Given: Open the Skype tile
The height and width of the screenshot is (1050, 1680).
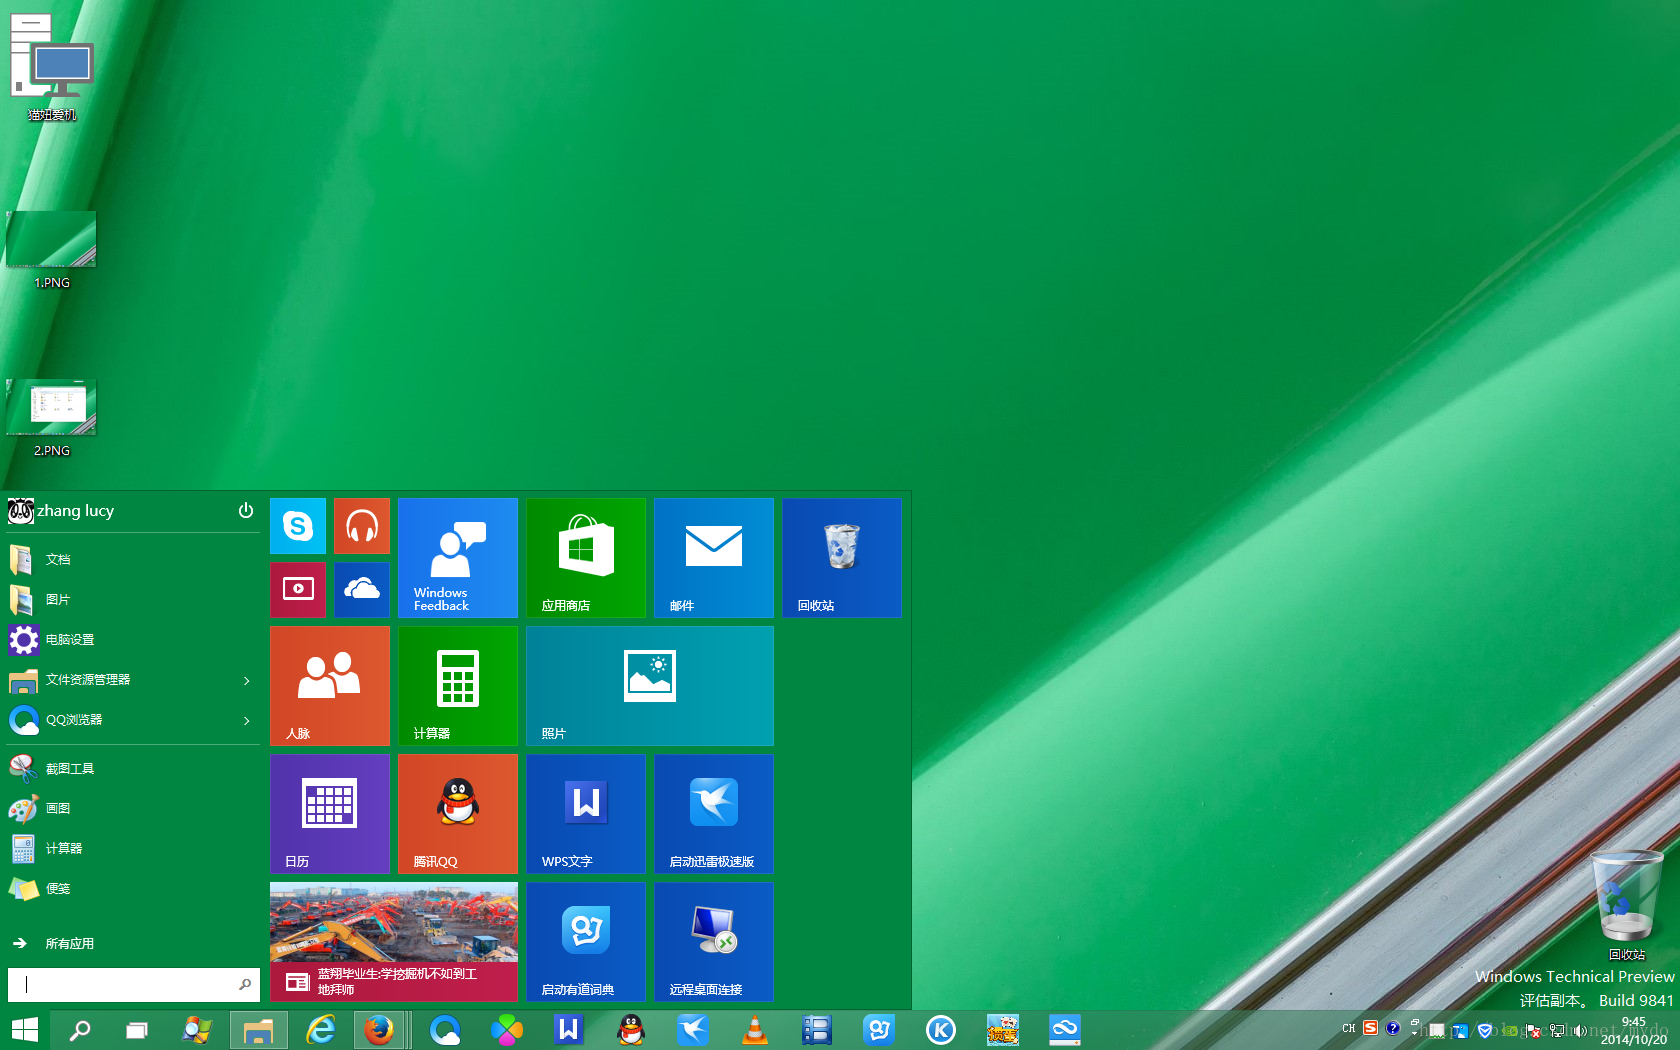Looking at the screenshot, I should (297, 525).
